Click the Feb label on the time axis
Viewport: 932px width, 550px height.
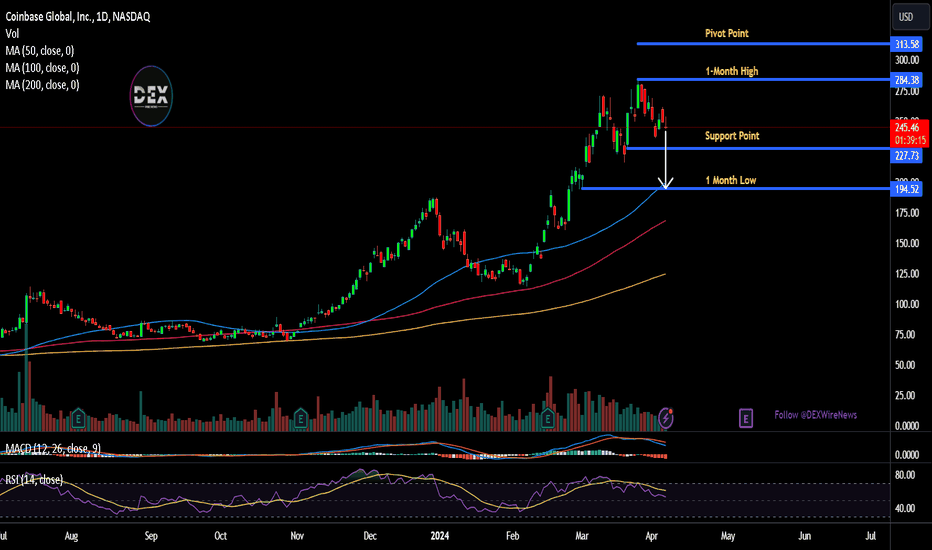512,536
